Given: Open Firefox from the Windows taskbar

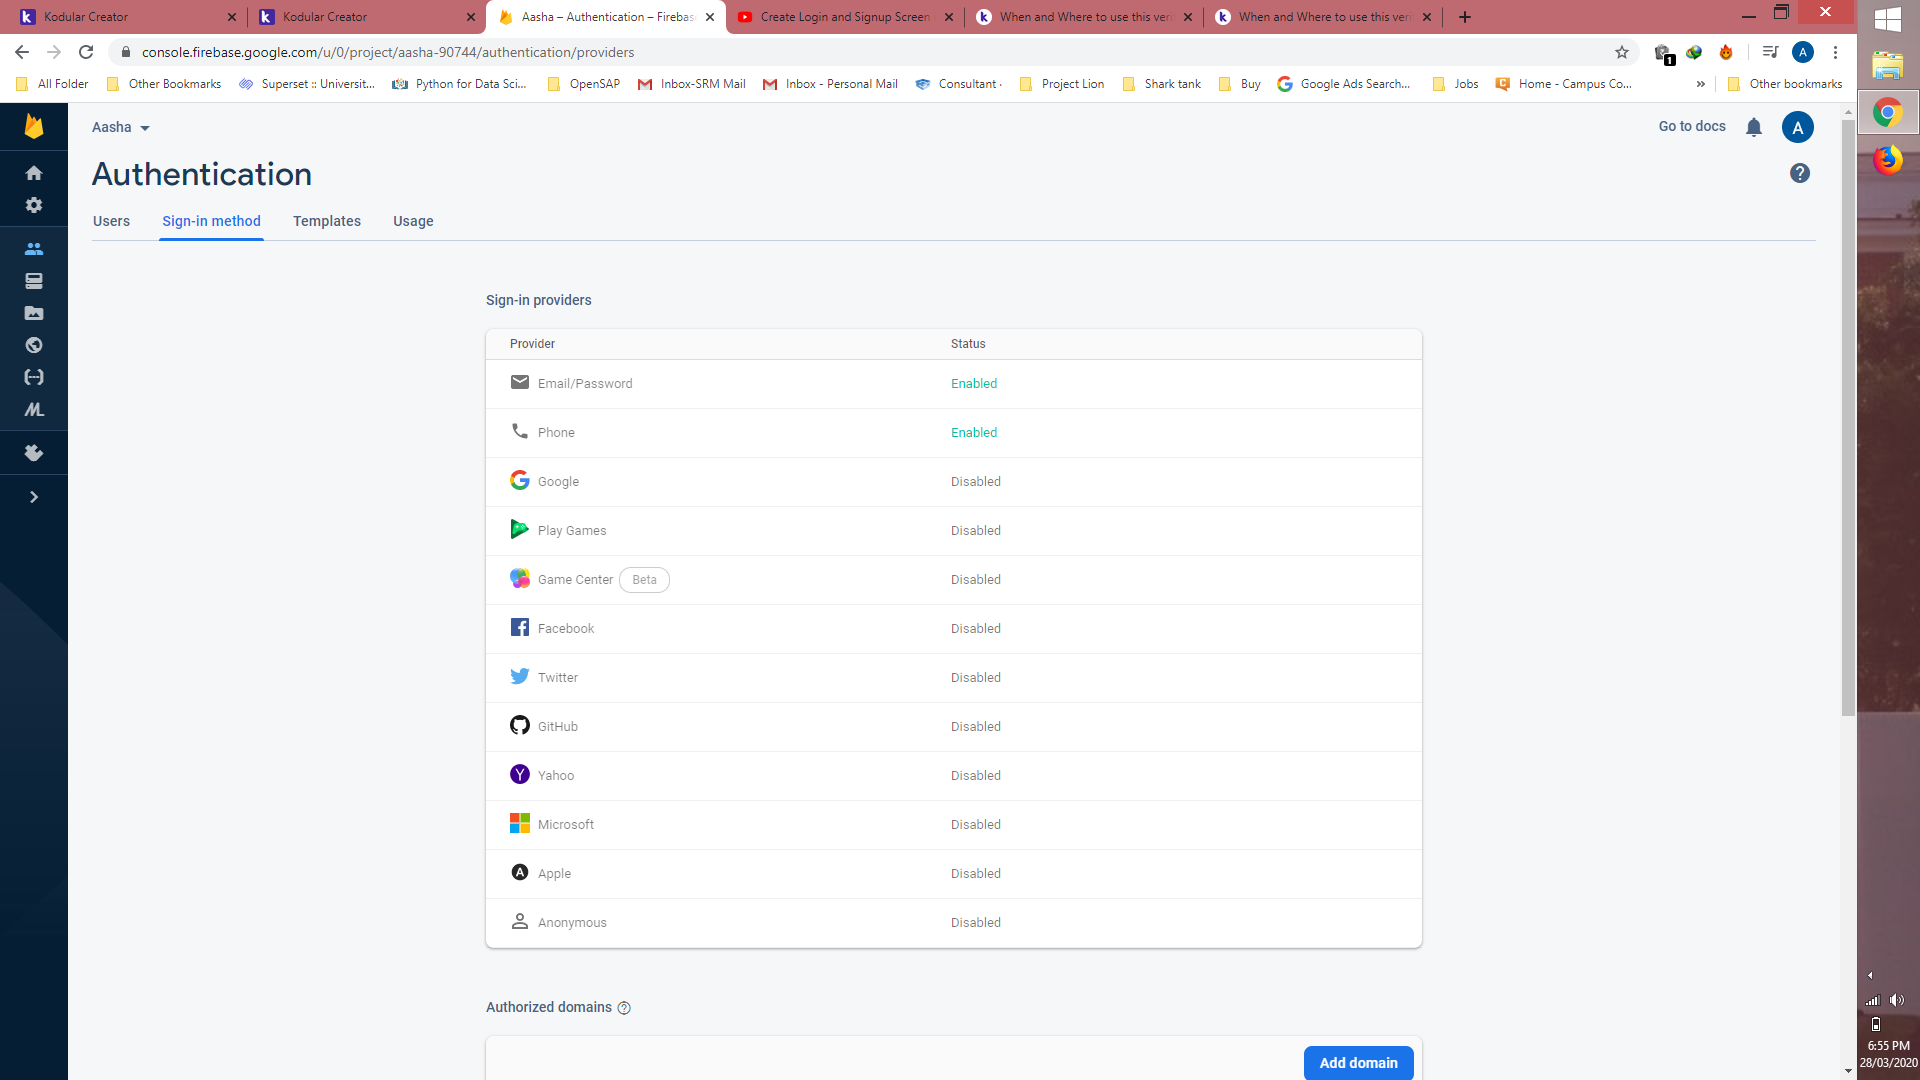Looking at the screenshot, I should 1887,160.
